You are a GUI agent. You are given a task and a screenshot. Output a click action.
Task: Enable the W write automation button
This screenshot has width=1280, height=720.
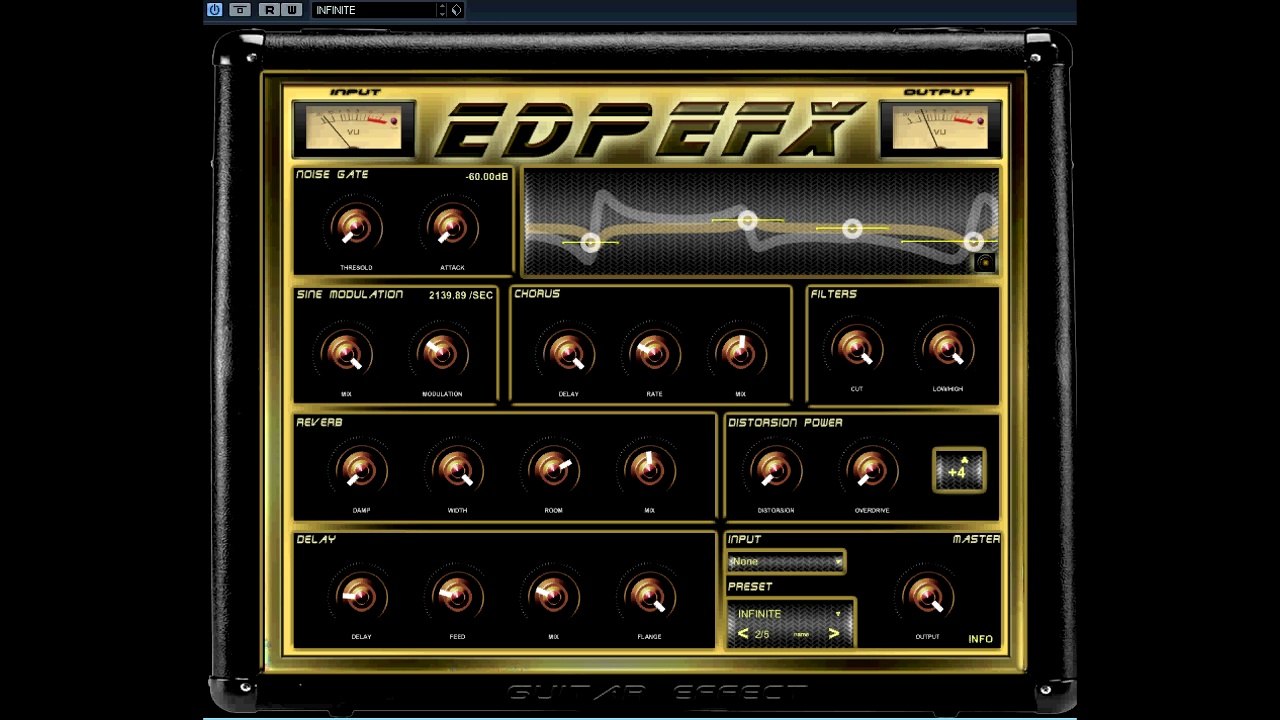(291, 10)
